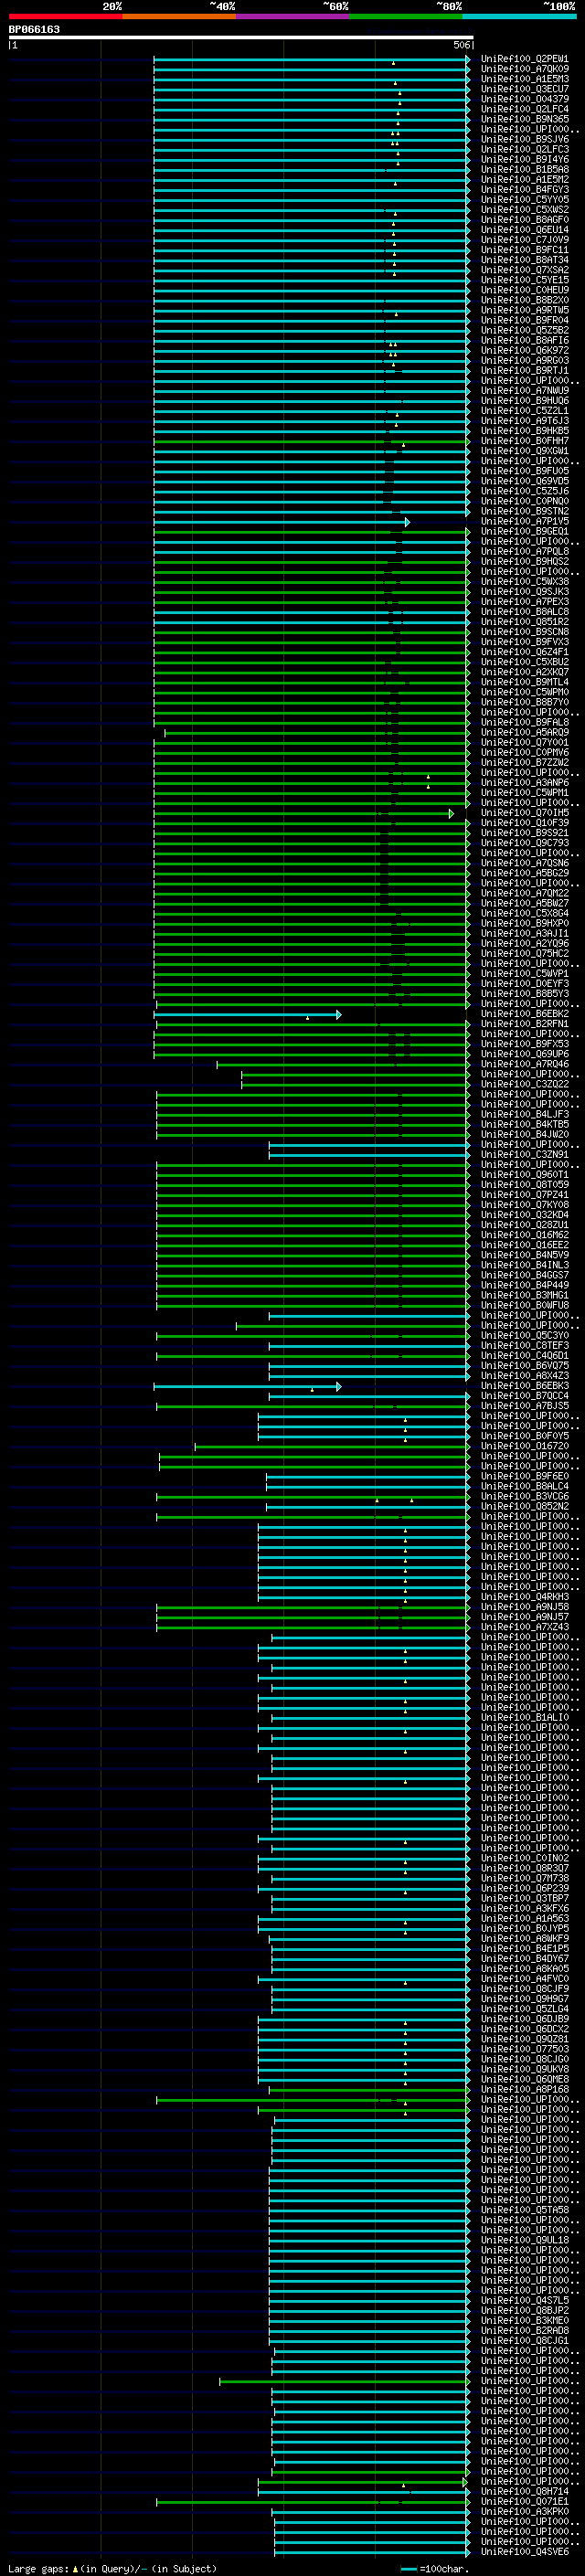Image resolution: width=585 pixels, height=2576 pixels.
Task: Click the white query sequence bar under BP066163
Action: pos(241,38)
